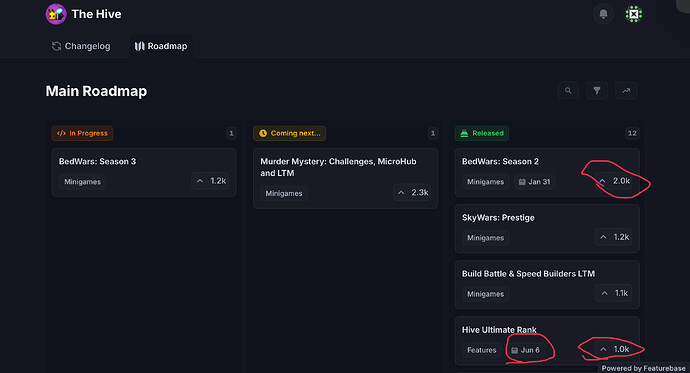Click Minigames tag on BedWars Season 2
The width and height of the screenshot is (690, 373).
[485, 182]
